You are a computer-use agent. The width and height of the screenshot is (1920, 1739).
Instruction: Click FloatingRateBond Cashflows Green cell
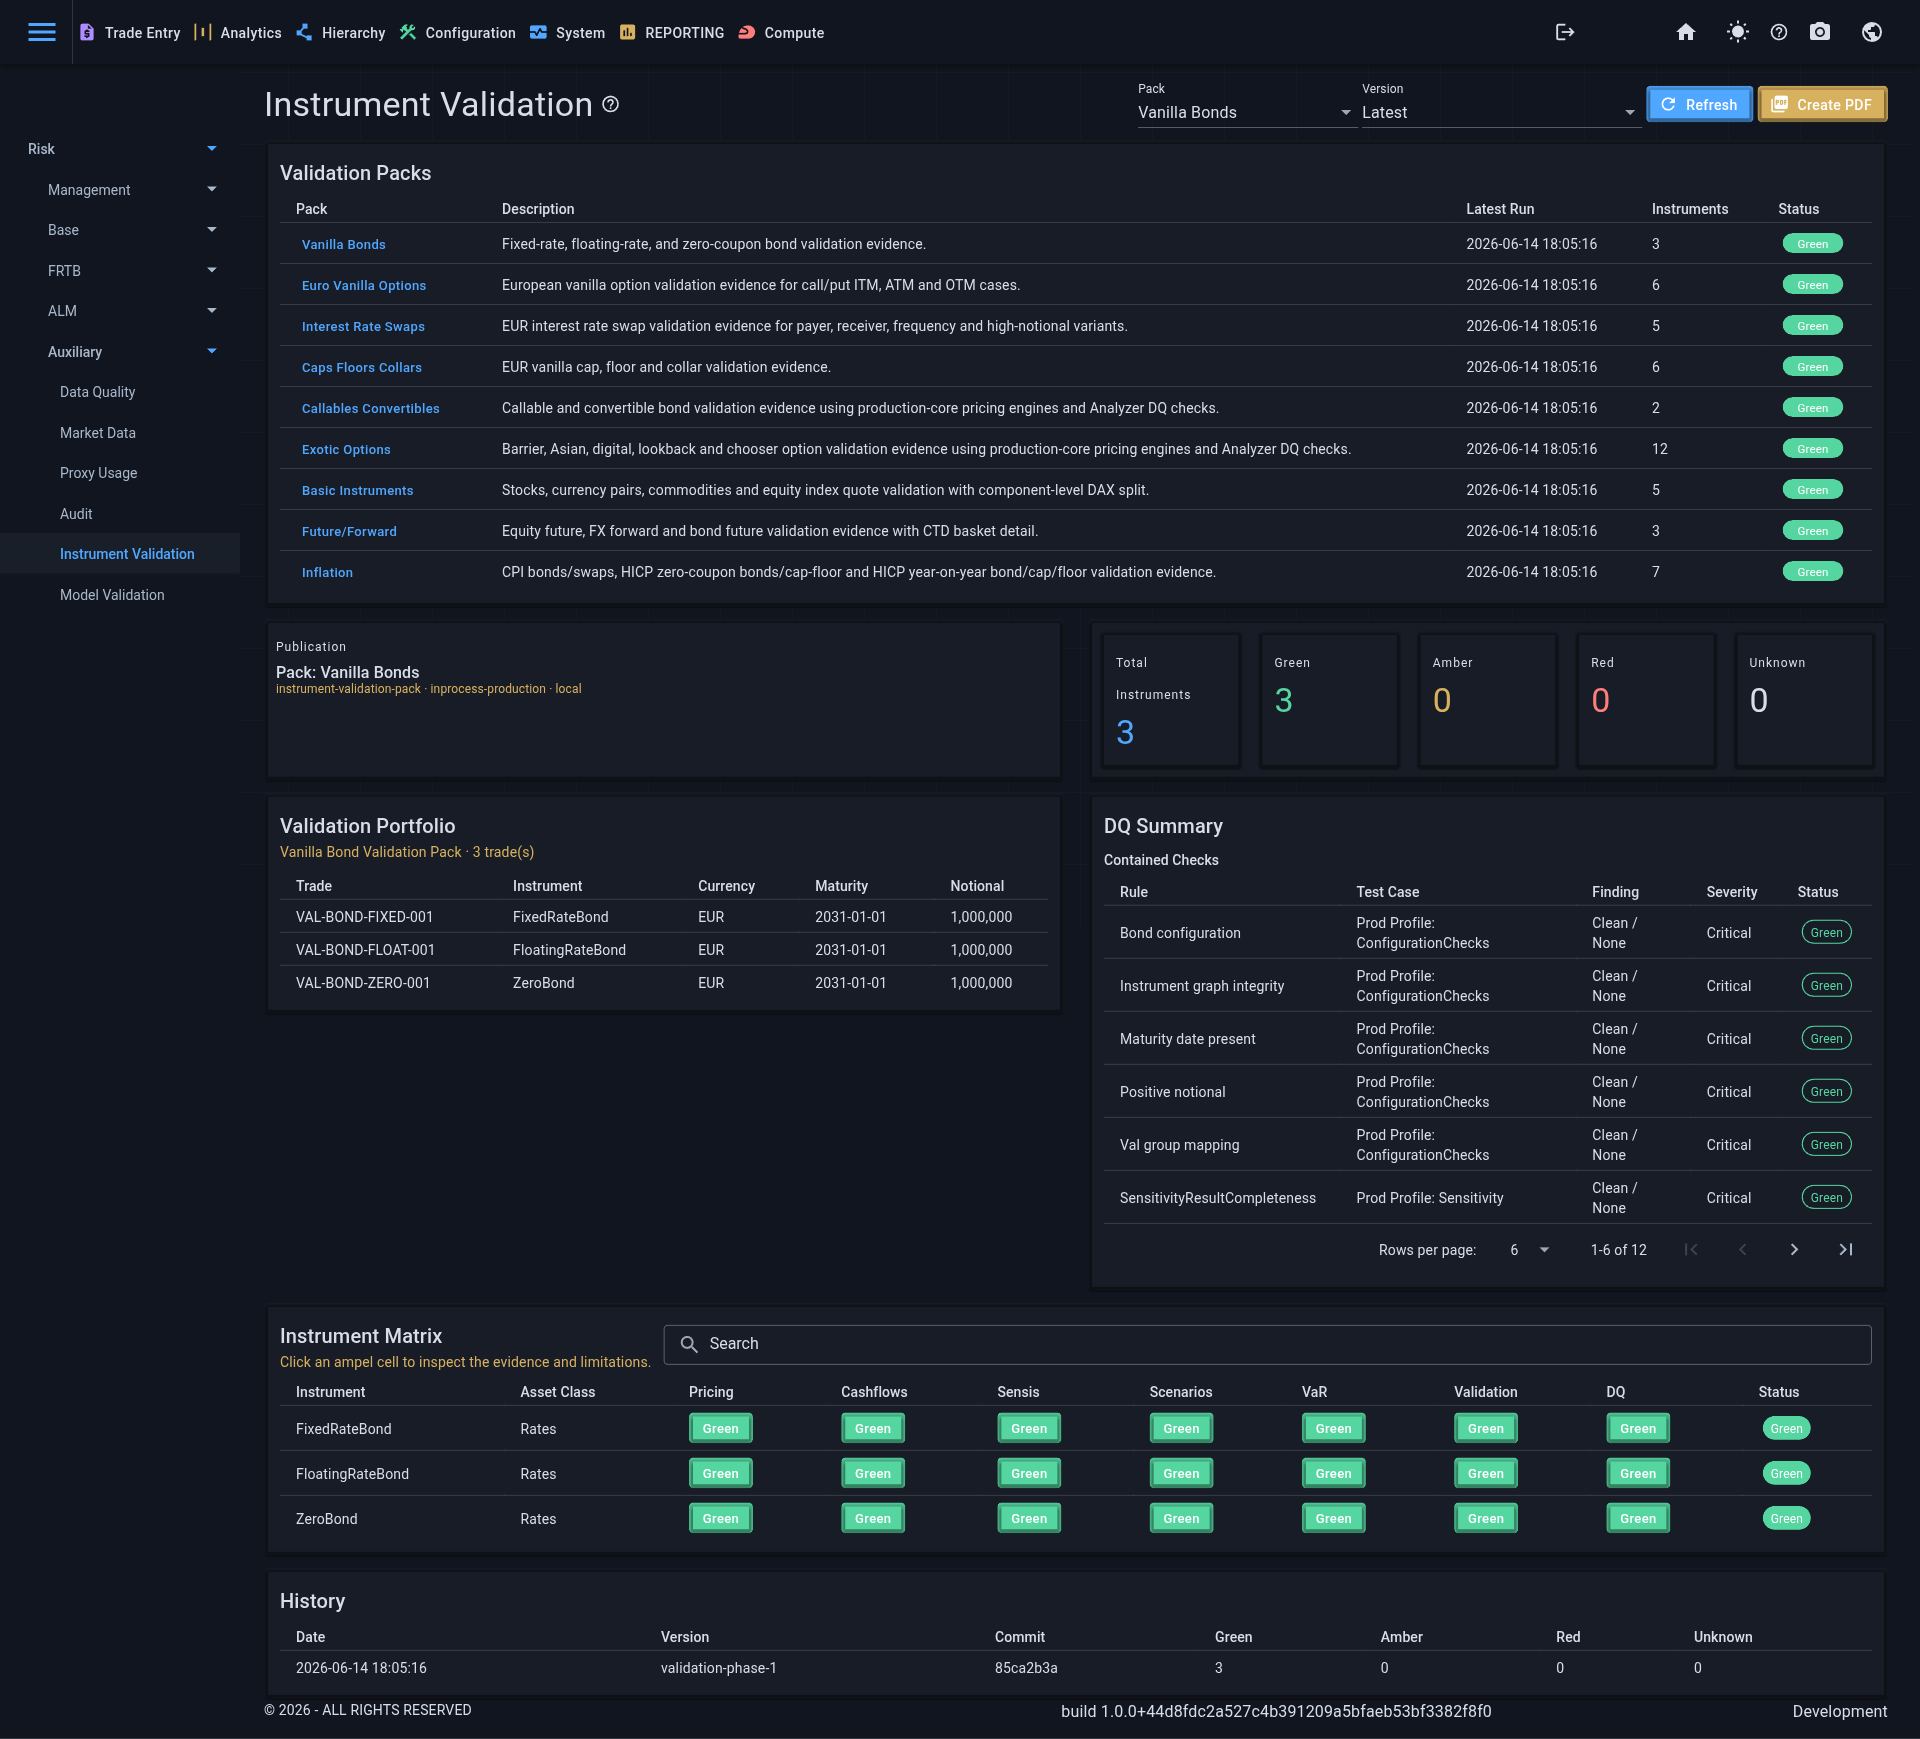click(x=873, y=1474)
